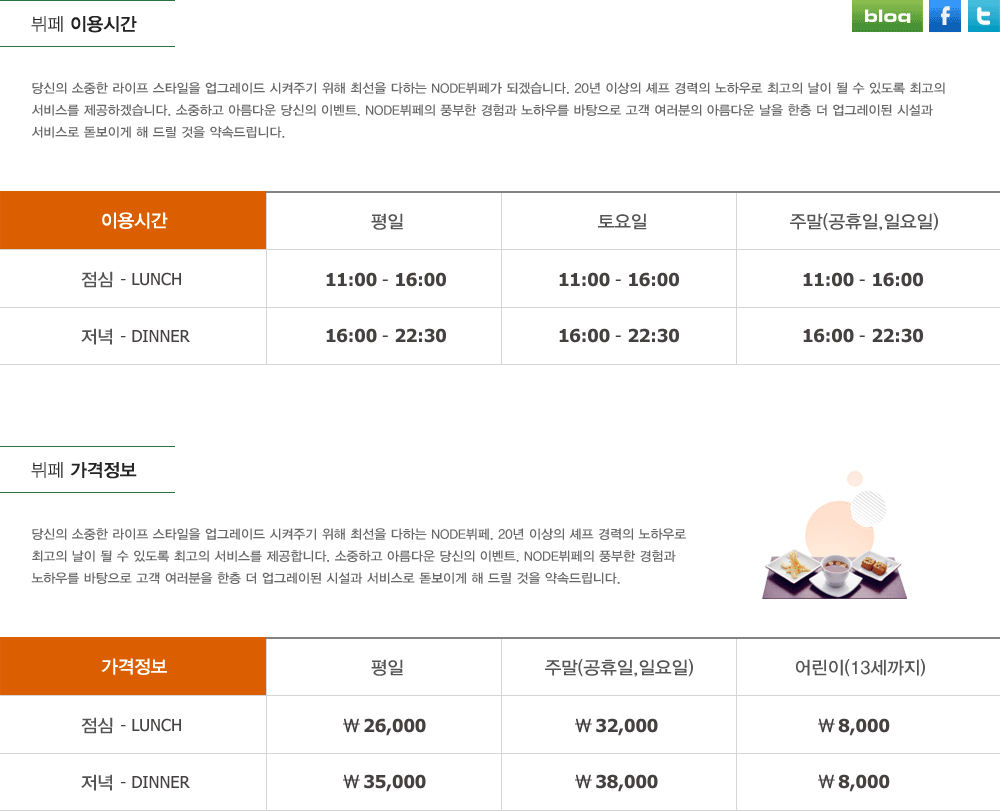Click the weekend lunch price ₩ 32,000

tap(617, 726)
